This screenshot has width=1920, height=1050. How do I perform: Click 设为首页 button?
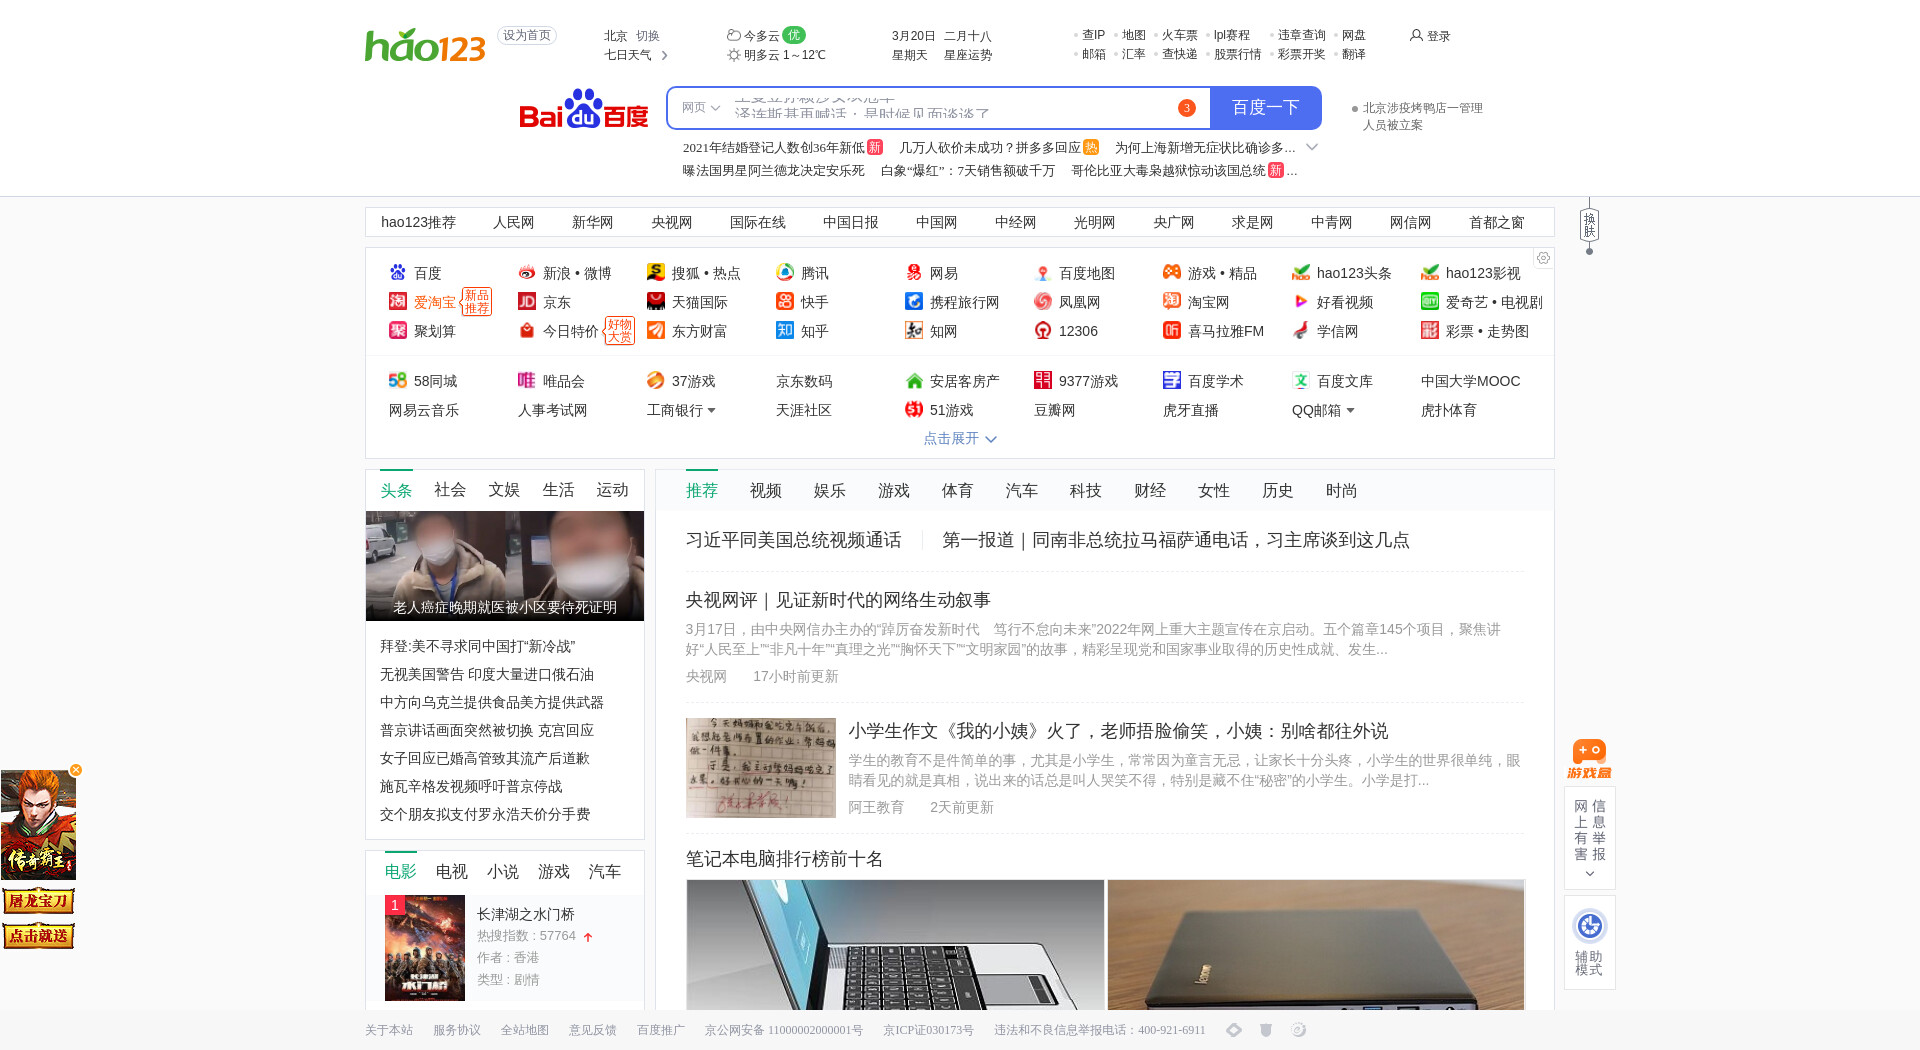527,35
